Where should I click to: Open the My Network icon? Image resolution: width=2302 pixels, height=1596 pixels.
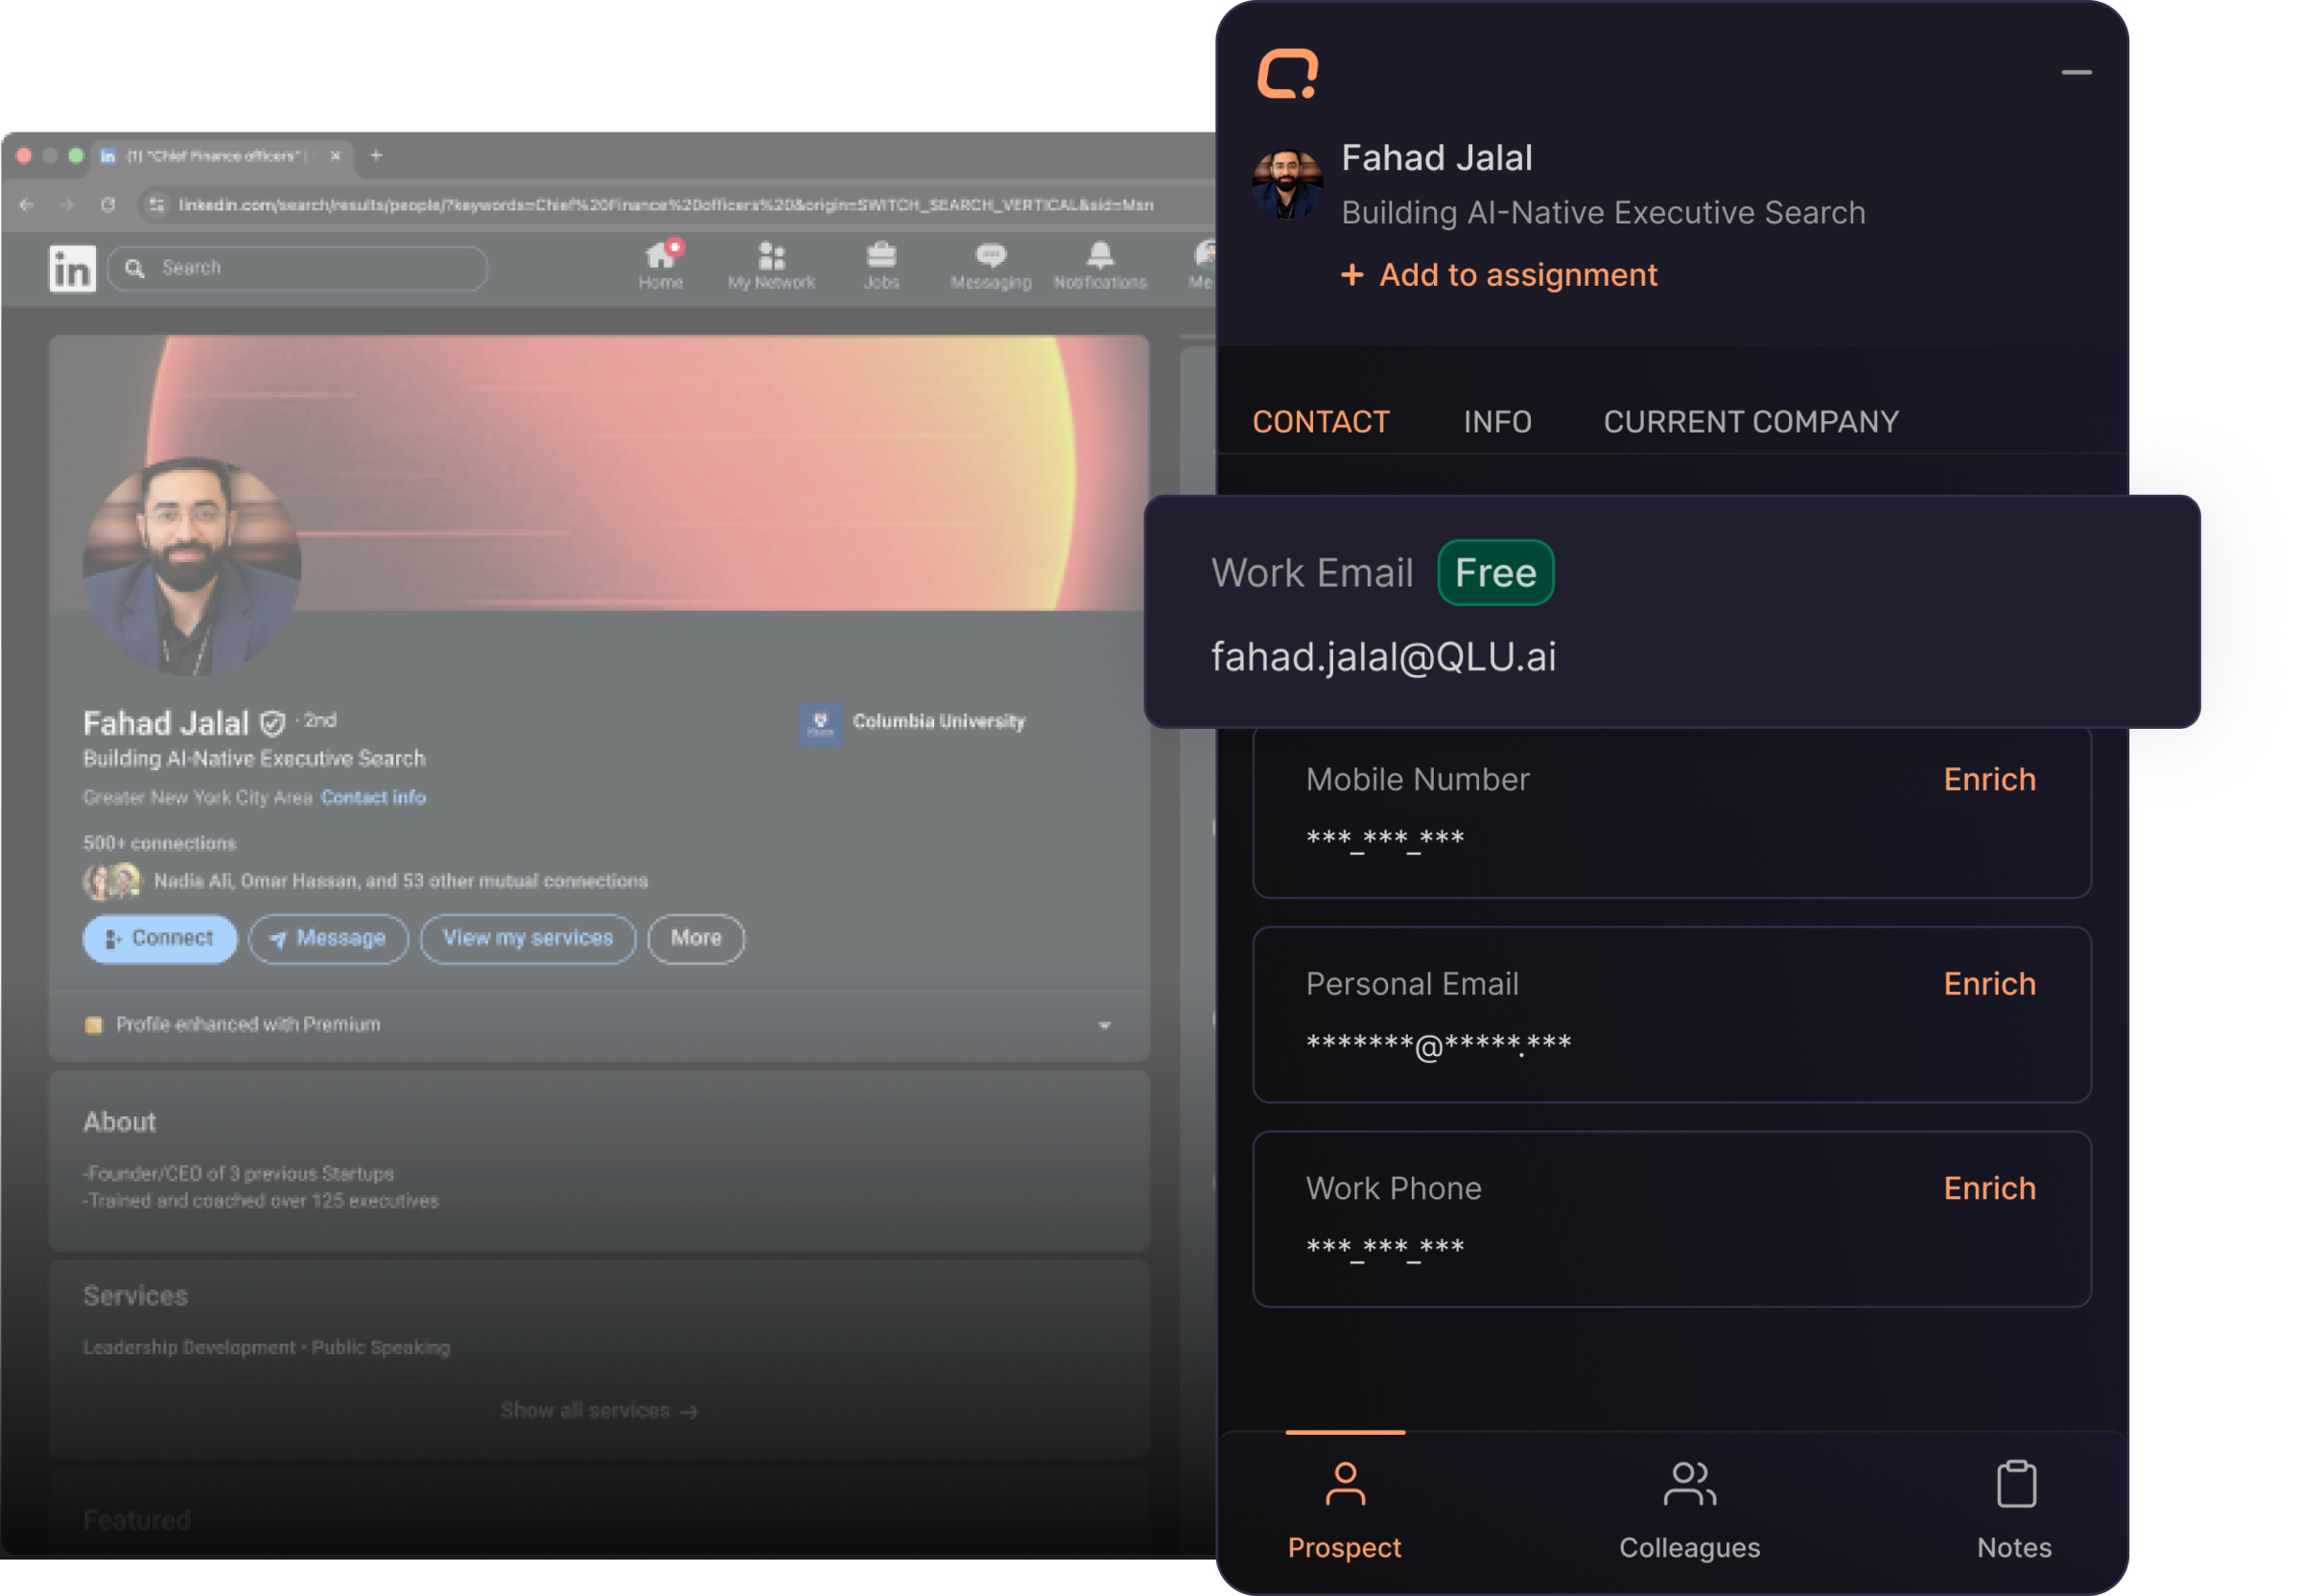pos(771,257)
